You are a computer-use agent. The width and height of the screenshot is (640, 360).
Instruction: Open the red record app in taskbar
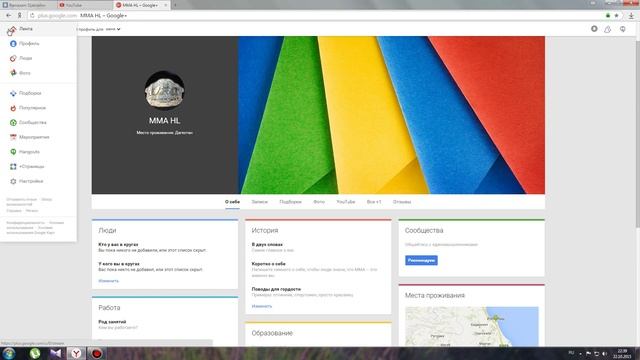(97, 353)
